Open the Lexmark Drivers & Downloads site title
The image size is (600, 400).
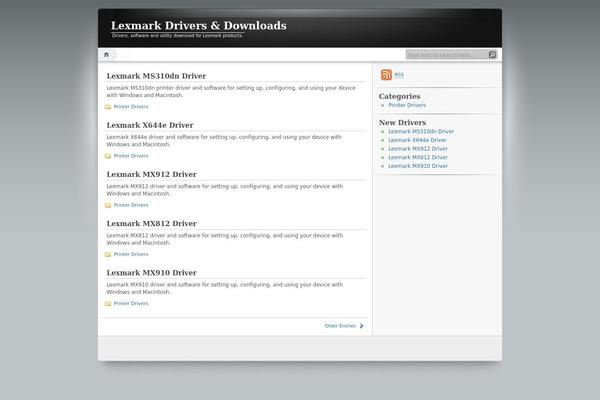(x=199, y=26)
